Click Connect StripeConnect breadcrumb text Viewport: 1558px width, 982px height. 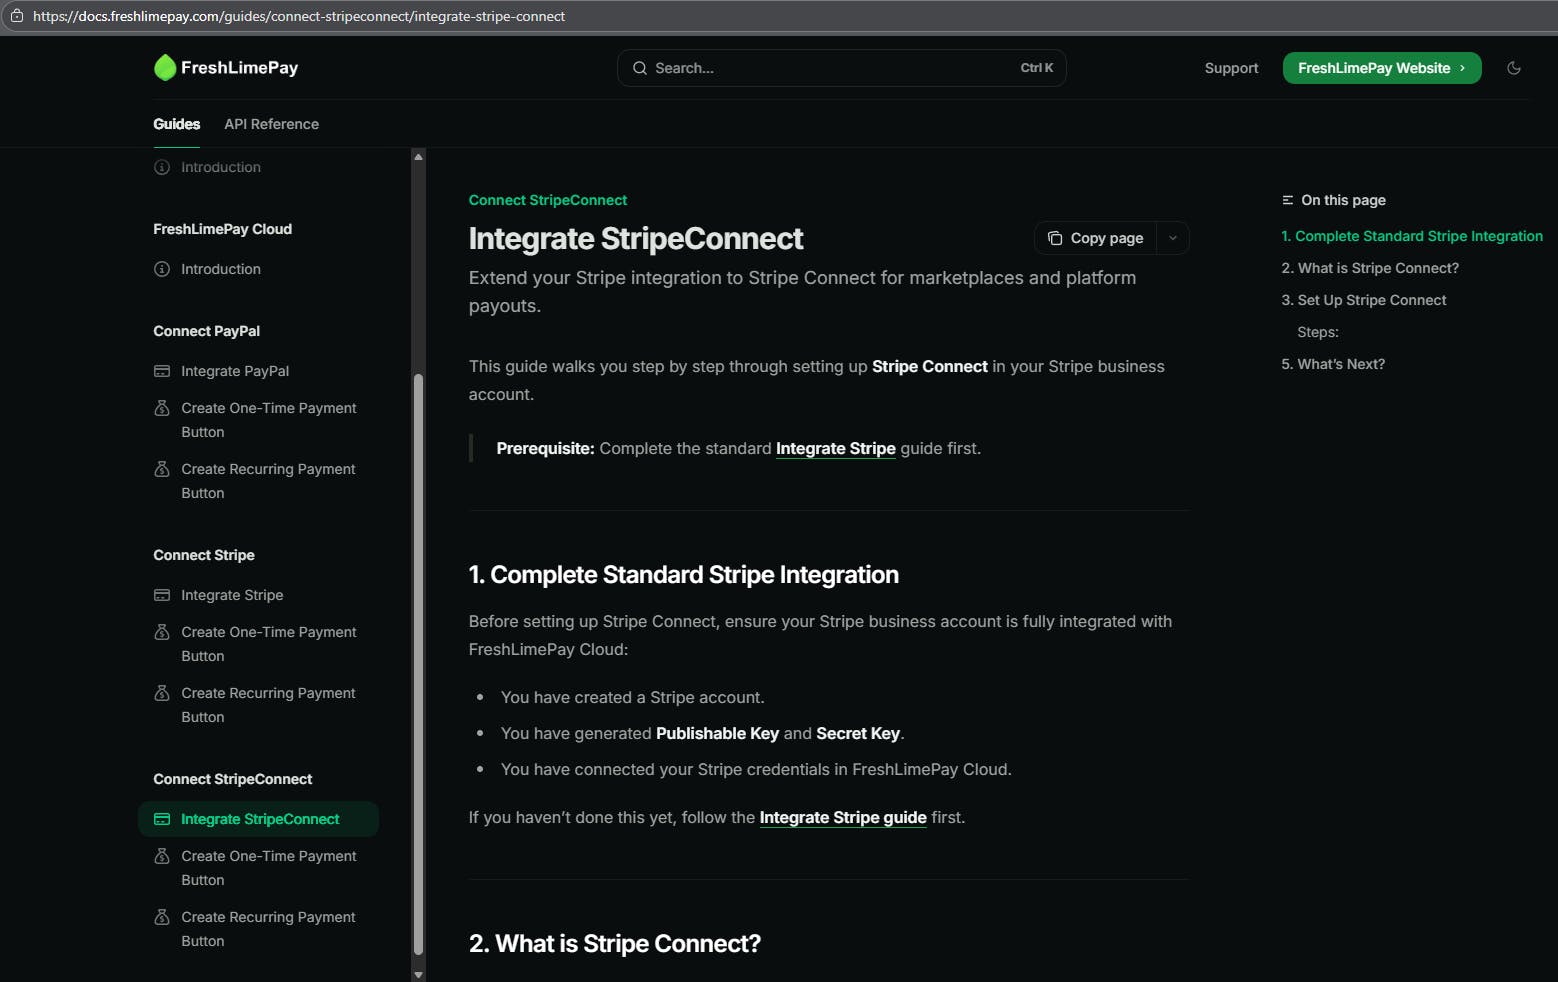548,200
